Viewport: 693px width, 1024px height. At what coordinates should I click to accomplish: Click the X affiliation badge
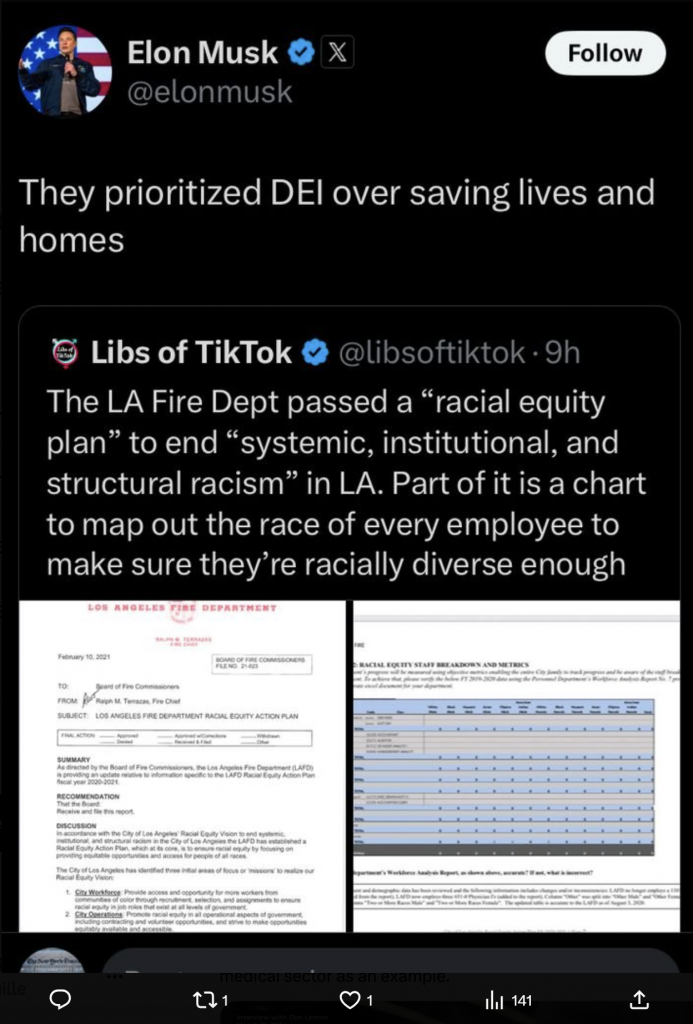(x=335, y=54)
